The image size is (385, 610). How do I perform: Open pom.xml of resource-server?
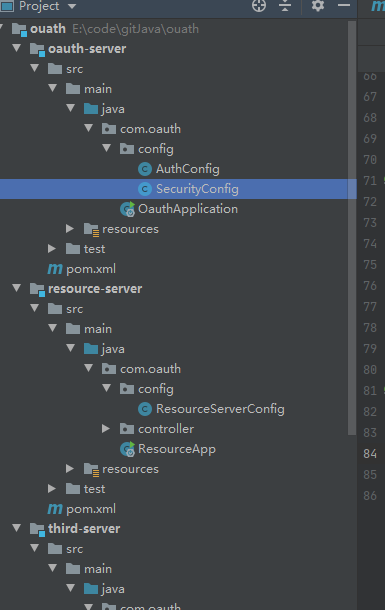coord(91,509)
